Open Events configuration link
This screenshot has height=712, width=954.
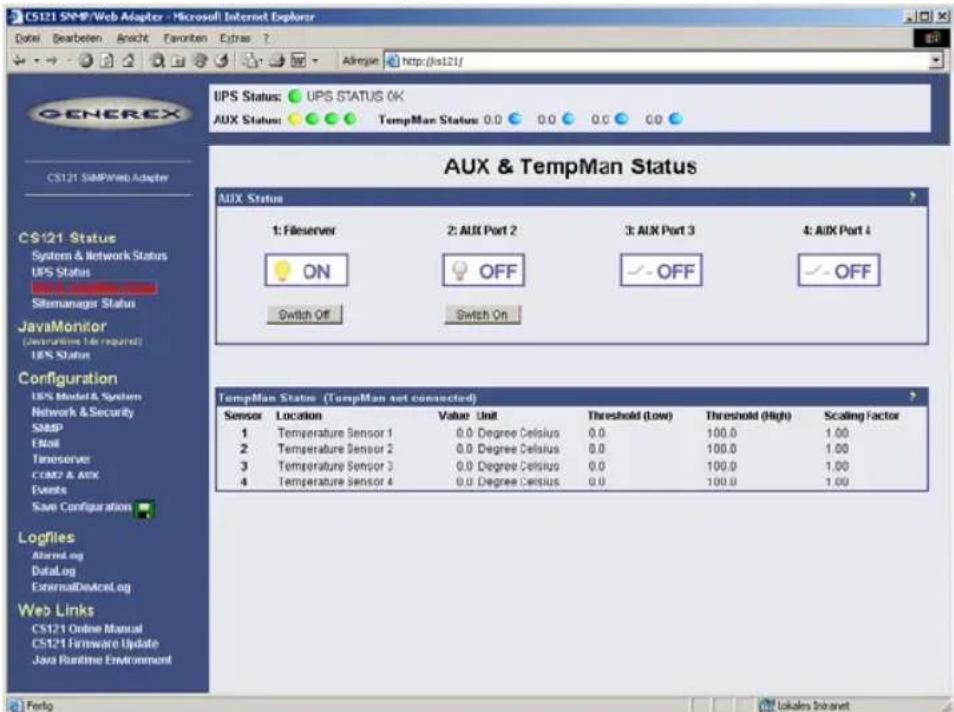49,490
